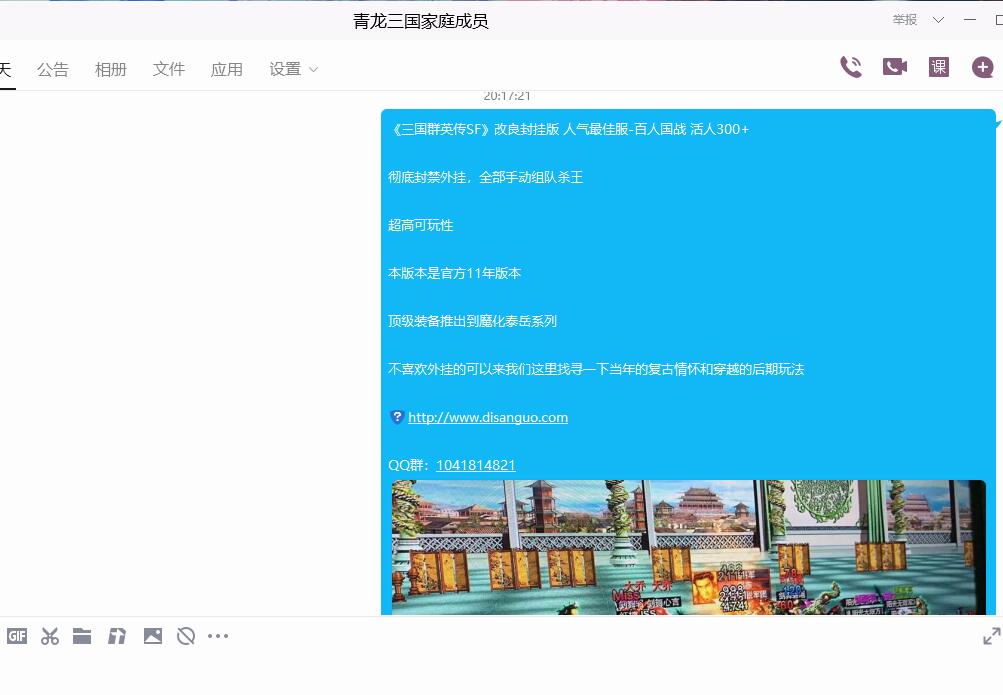This screenshot has width=1003, height=695.
Task: Open the disanguo.com link
Action: click(x=488, y=418)
